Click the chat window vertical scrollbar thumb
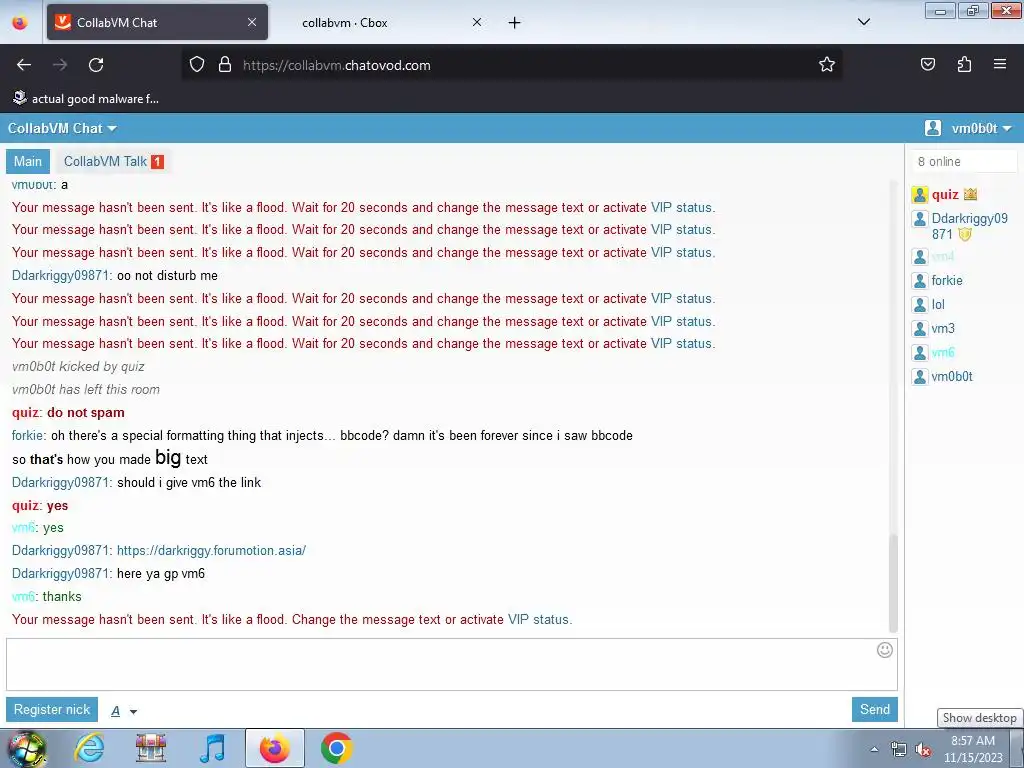The image size is (1024, 768). click(x=893, y=583)
